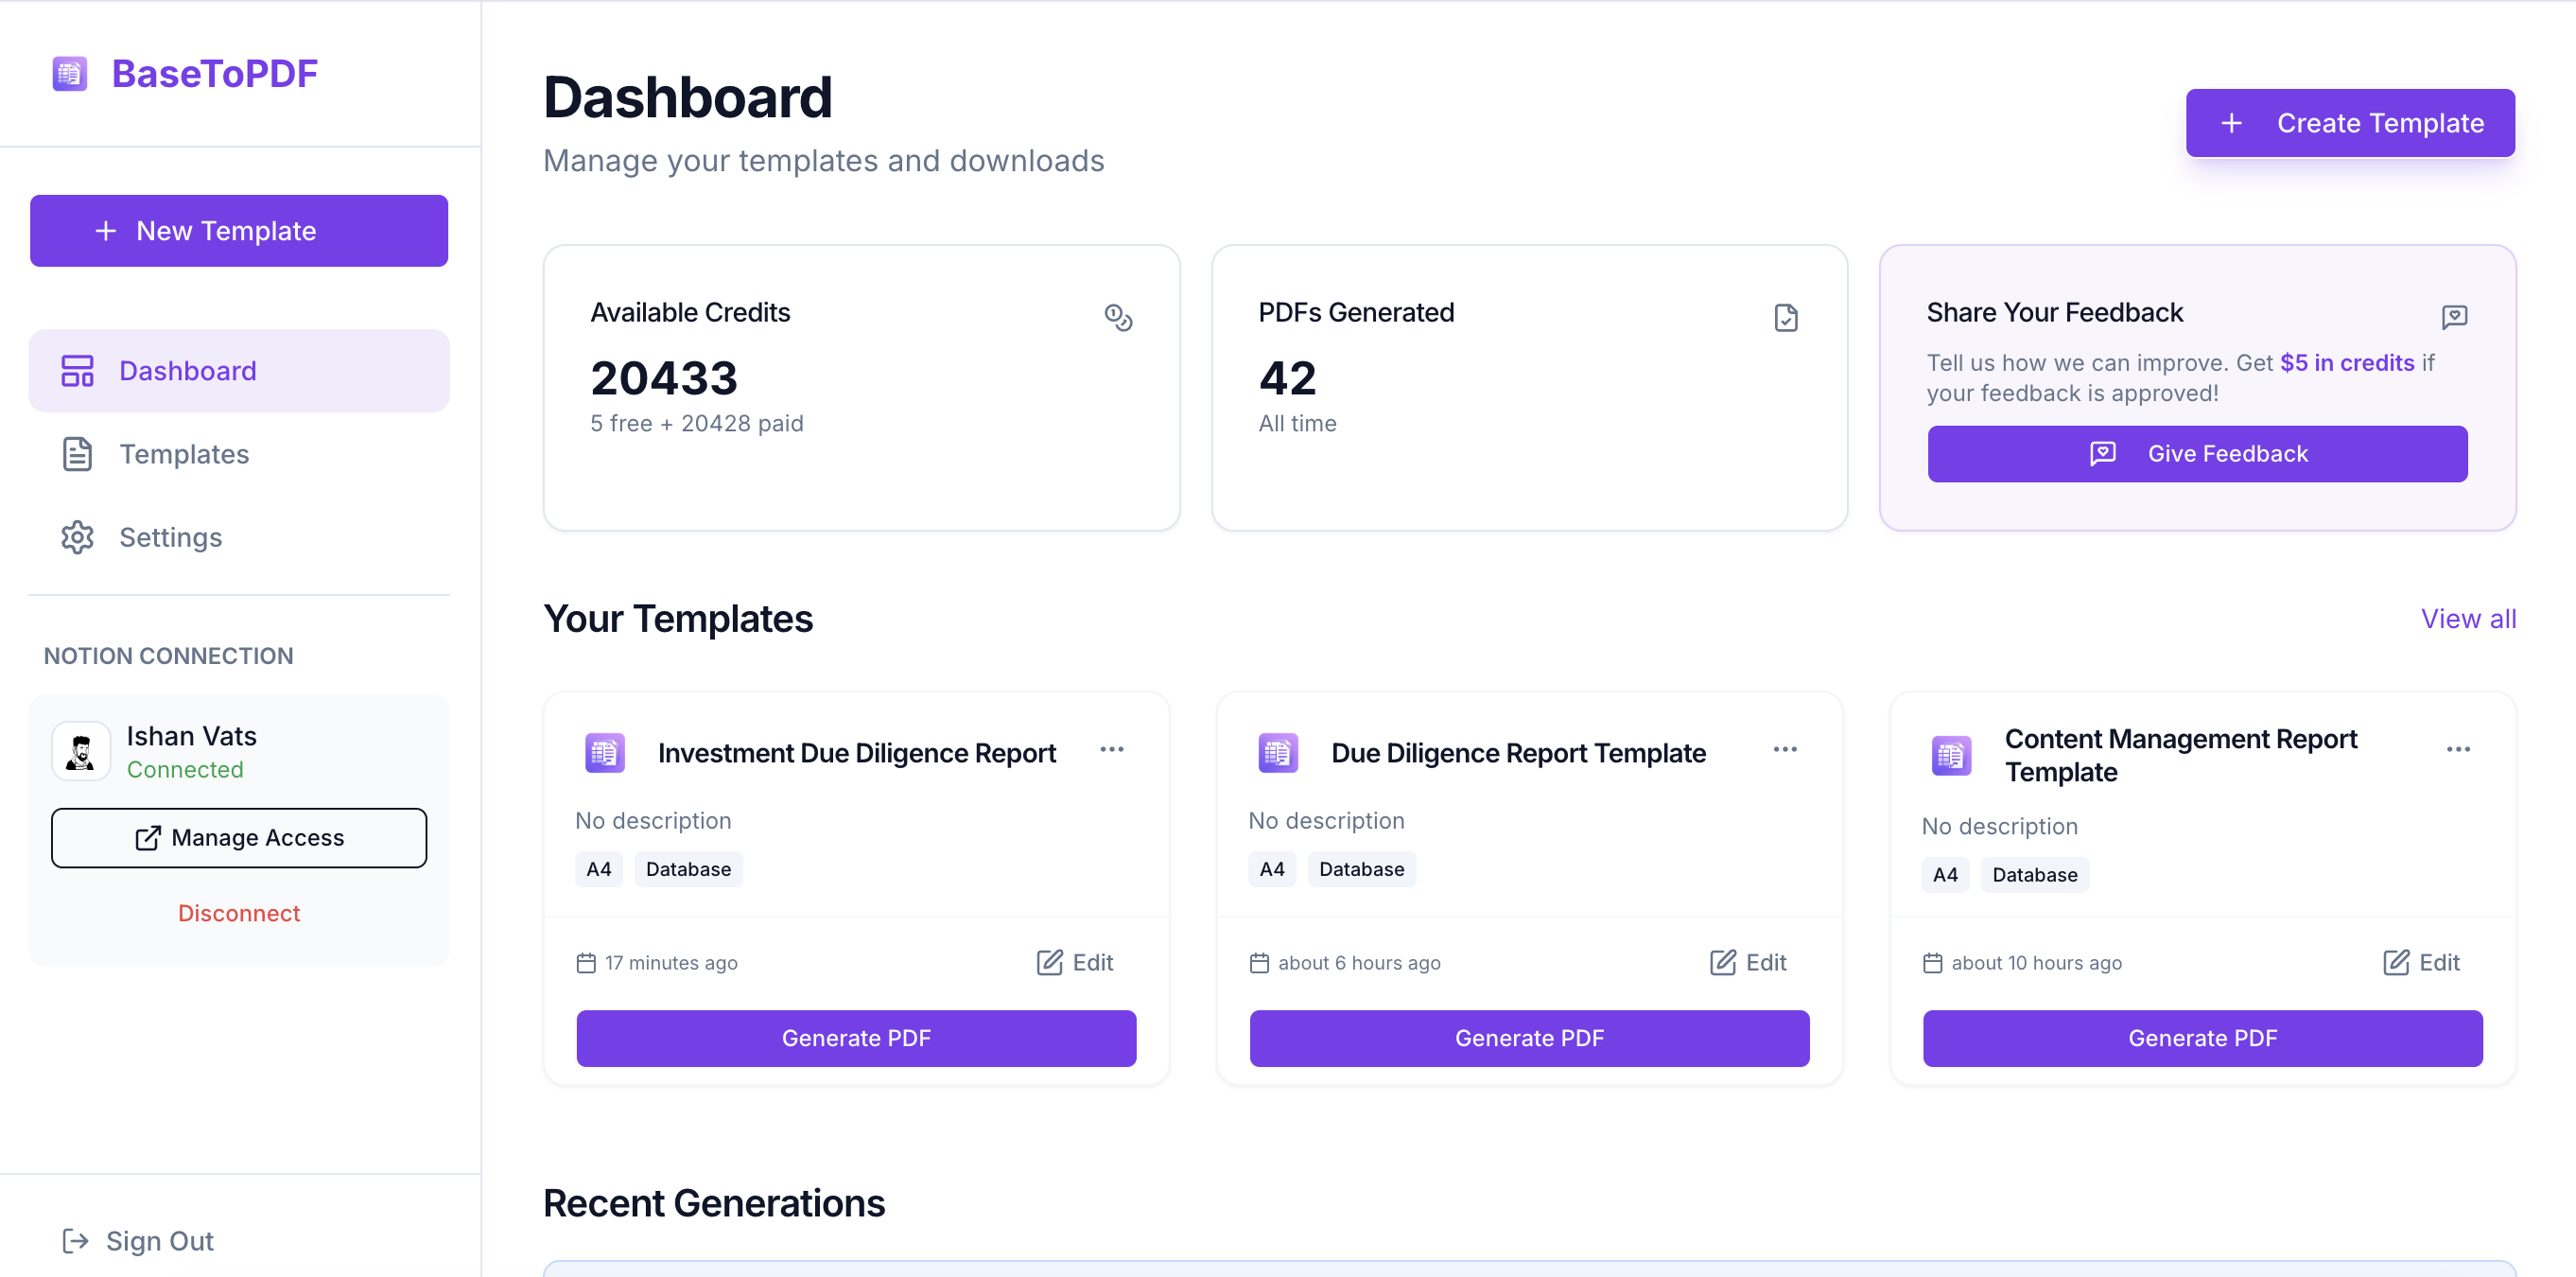
Task: Edit the Investment Due Diligence Report
Action: (x=1075, y=963)
